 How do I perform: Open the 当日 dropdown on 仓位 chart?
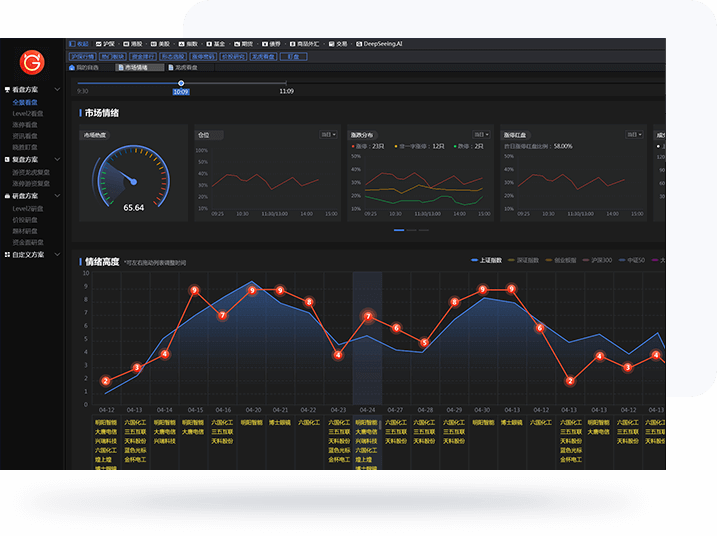coord(328,134)
